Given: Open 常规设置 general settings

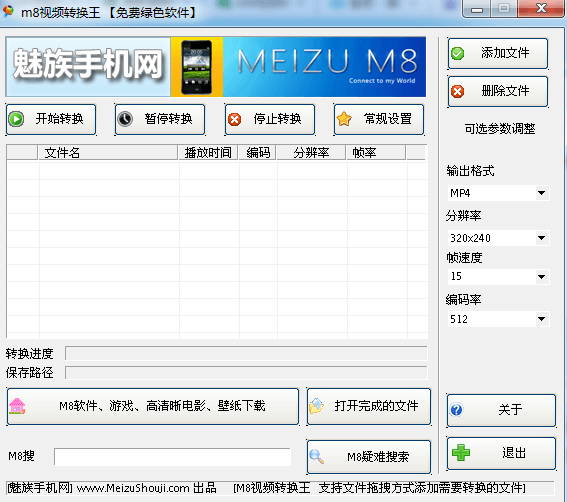Looking at the screenshot, I should point(379,119).
